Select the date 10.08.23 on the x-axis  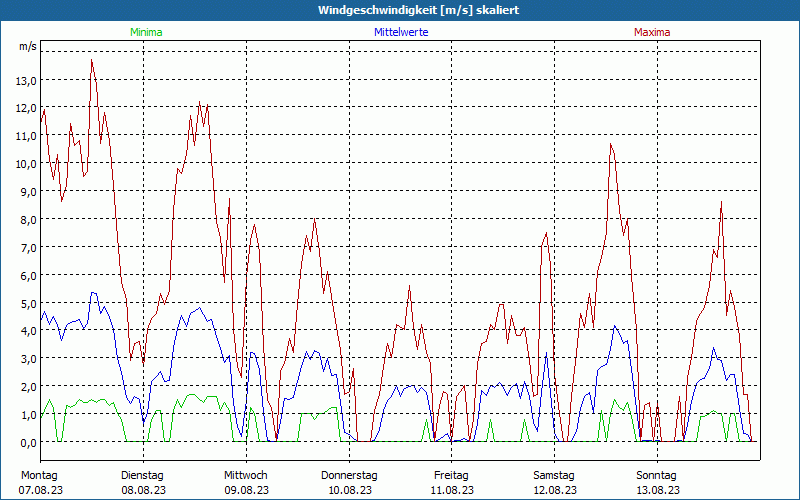349,490
